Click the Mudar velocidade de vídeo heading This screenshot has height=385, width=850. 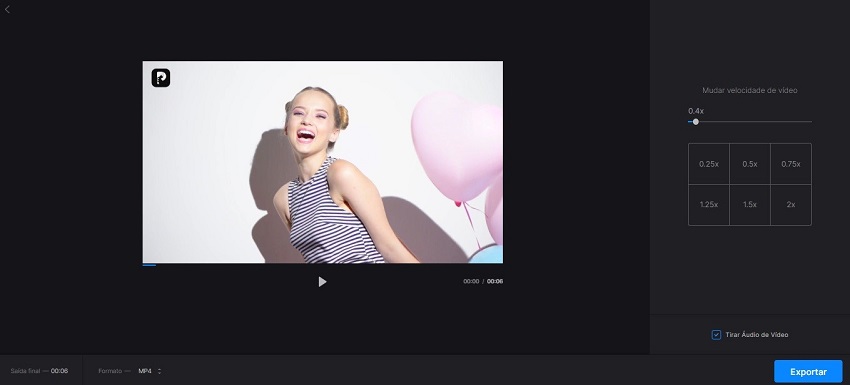(750, 90)
